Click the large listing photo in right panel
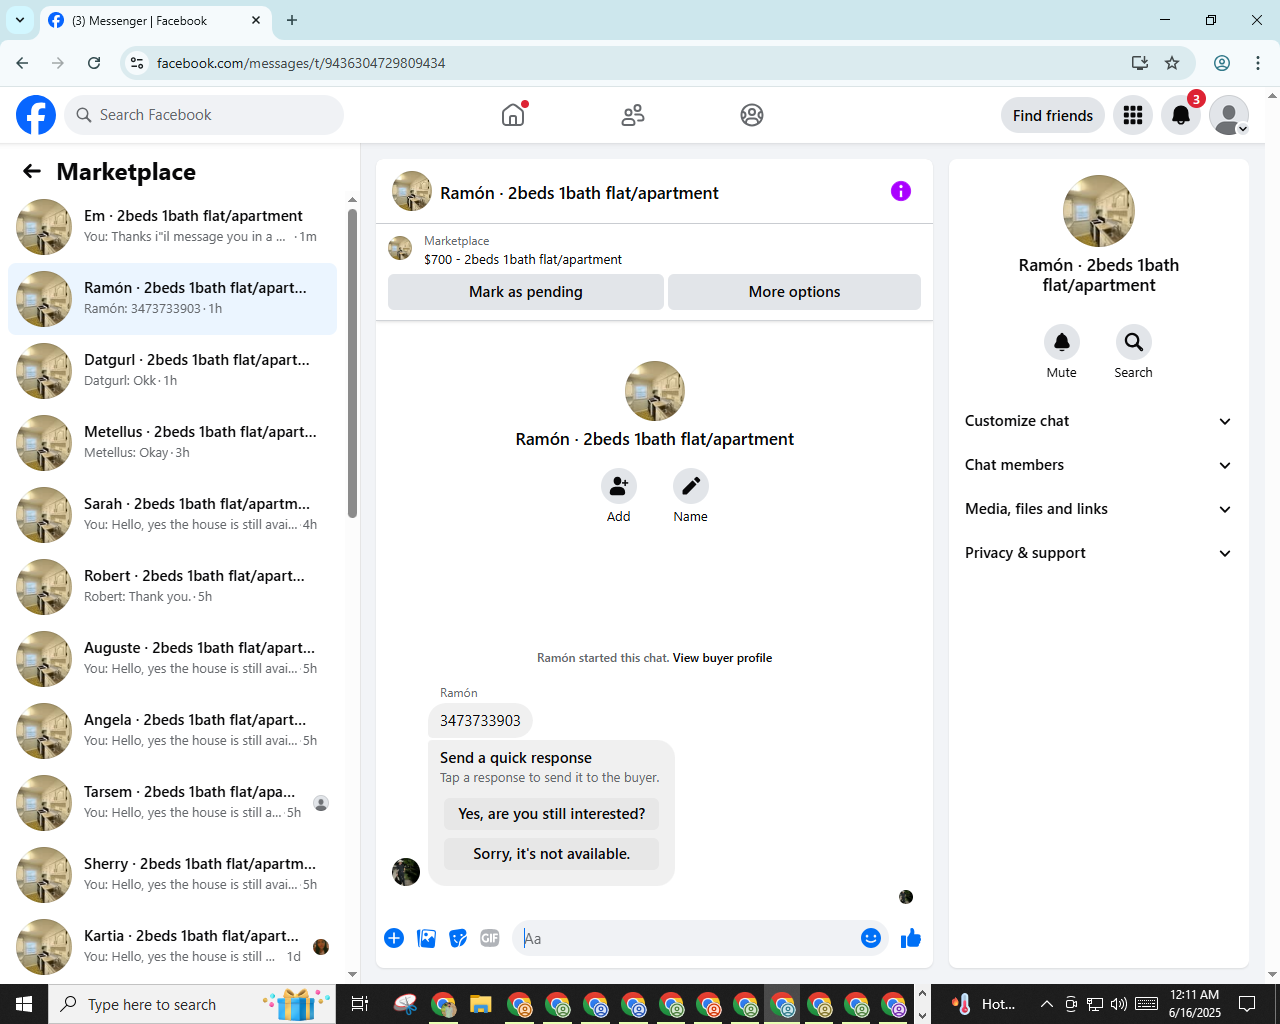Image resolution: width=1280 pixels, height=1024 pixels. (1099, 211)
